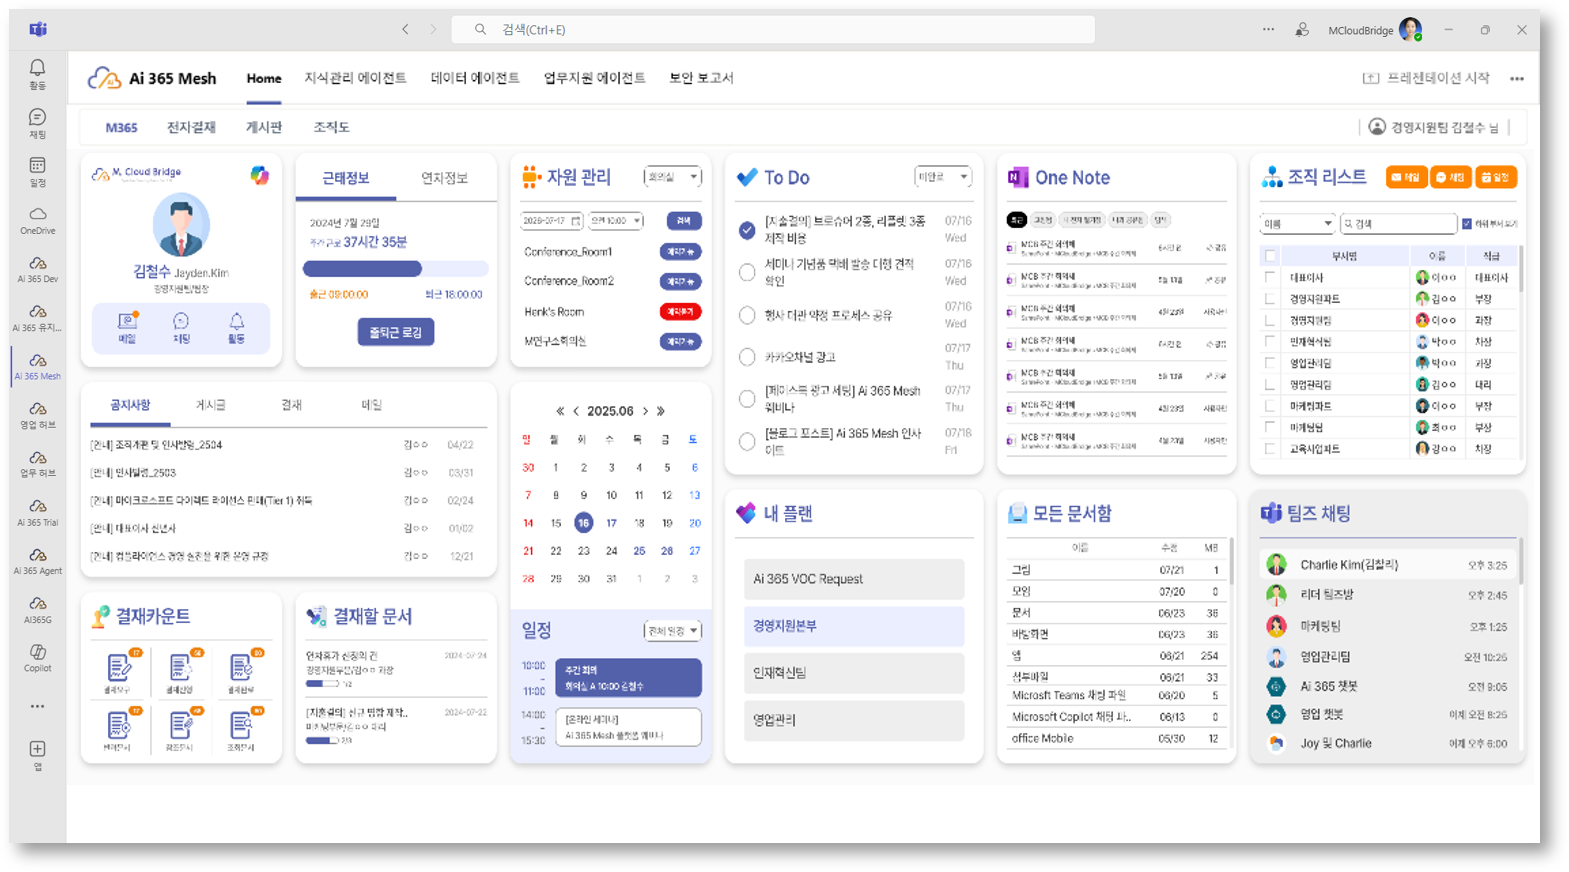Check the 대표이사 row checkbox

1270,277
